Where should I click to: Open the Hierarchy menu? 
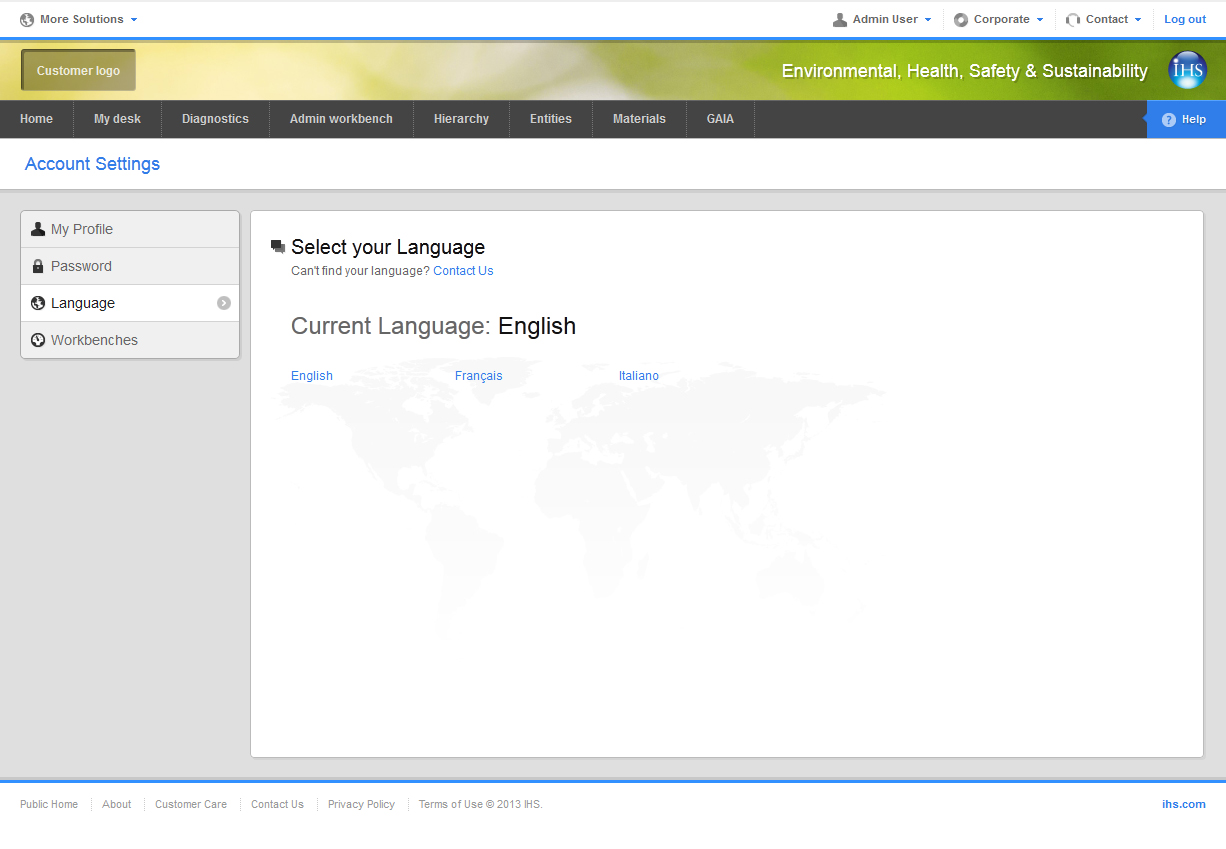[461, 119]
